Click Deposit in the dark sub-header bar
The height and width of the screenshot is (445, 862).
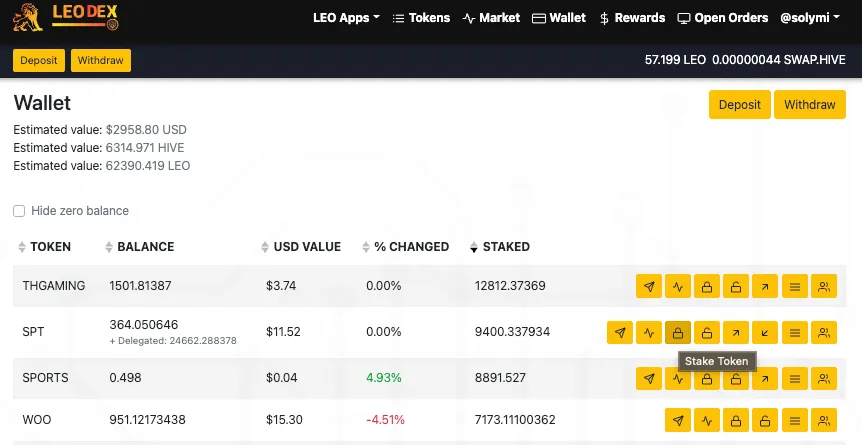(x=38, y=61)
